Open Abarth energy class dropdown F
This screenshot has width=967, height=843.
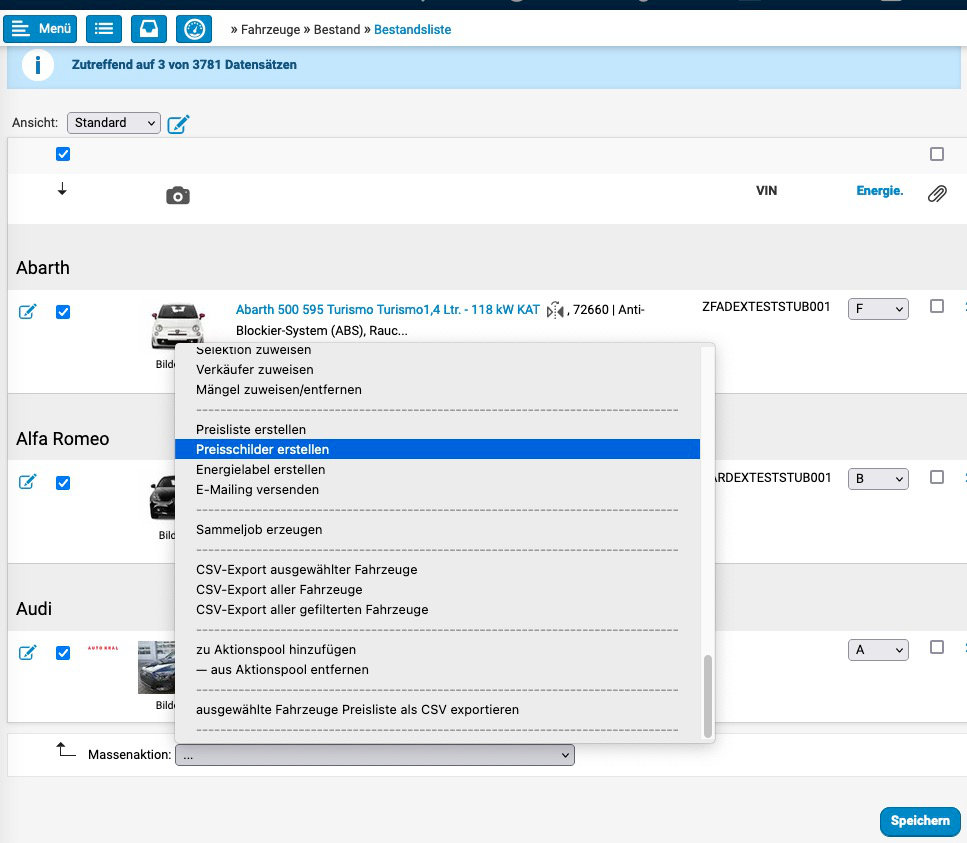tap(877, 309)
